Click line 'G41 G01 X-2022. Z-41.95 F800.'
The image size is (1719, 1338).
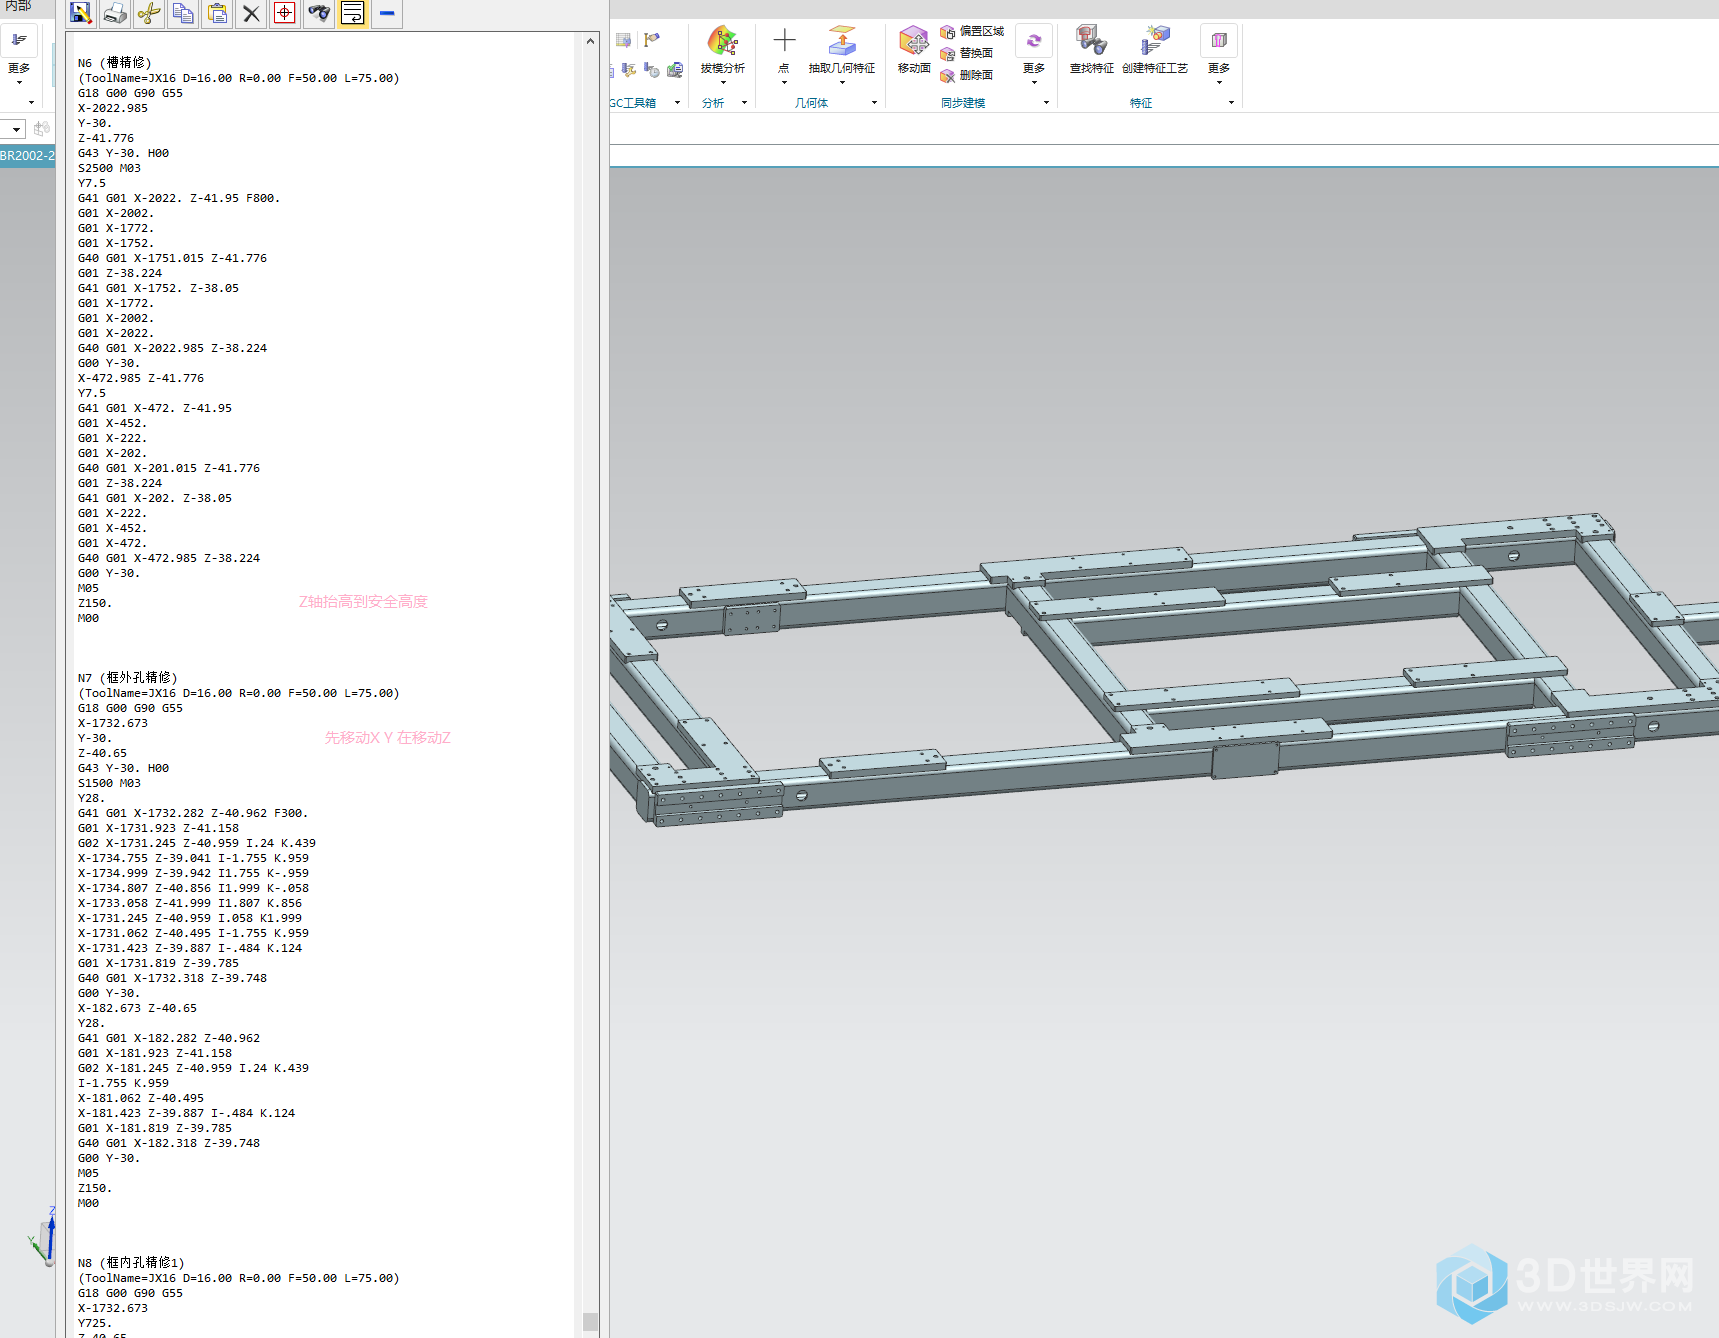pos(179,198)
